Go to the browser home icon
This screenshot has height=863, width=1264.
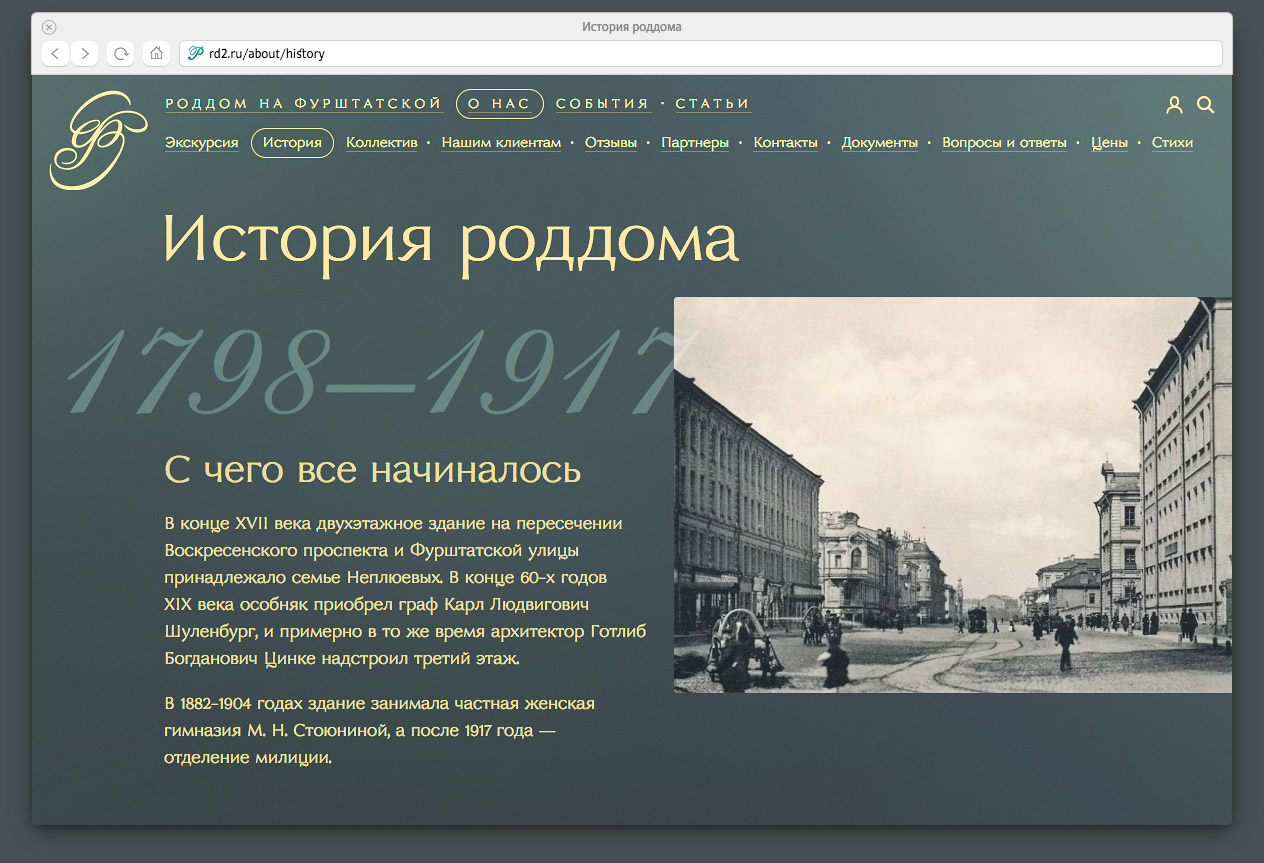click(155, 54)
